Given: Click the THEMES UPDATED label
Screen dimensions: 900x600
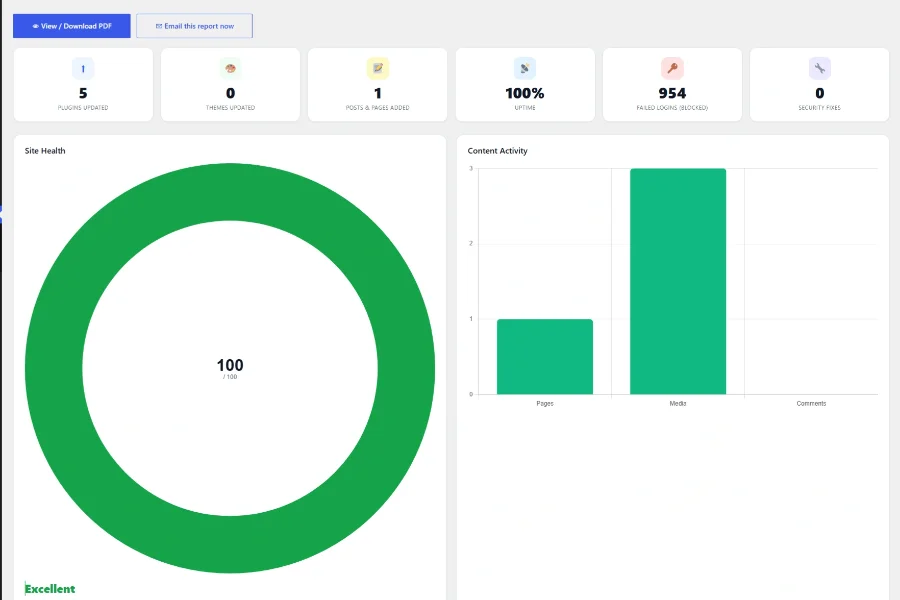Looking at the screenshot, I should point(230,108).
